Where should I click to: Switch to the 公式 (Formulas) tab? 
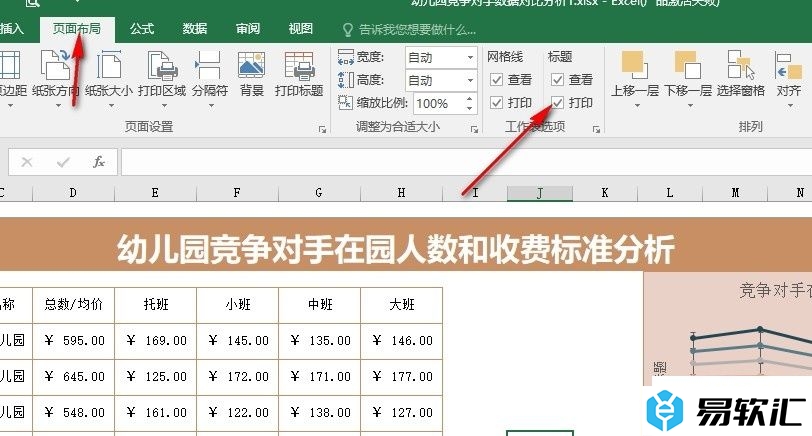[141, 29]
